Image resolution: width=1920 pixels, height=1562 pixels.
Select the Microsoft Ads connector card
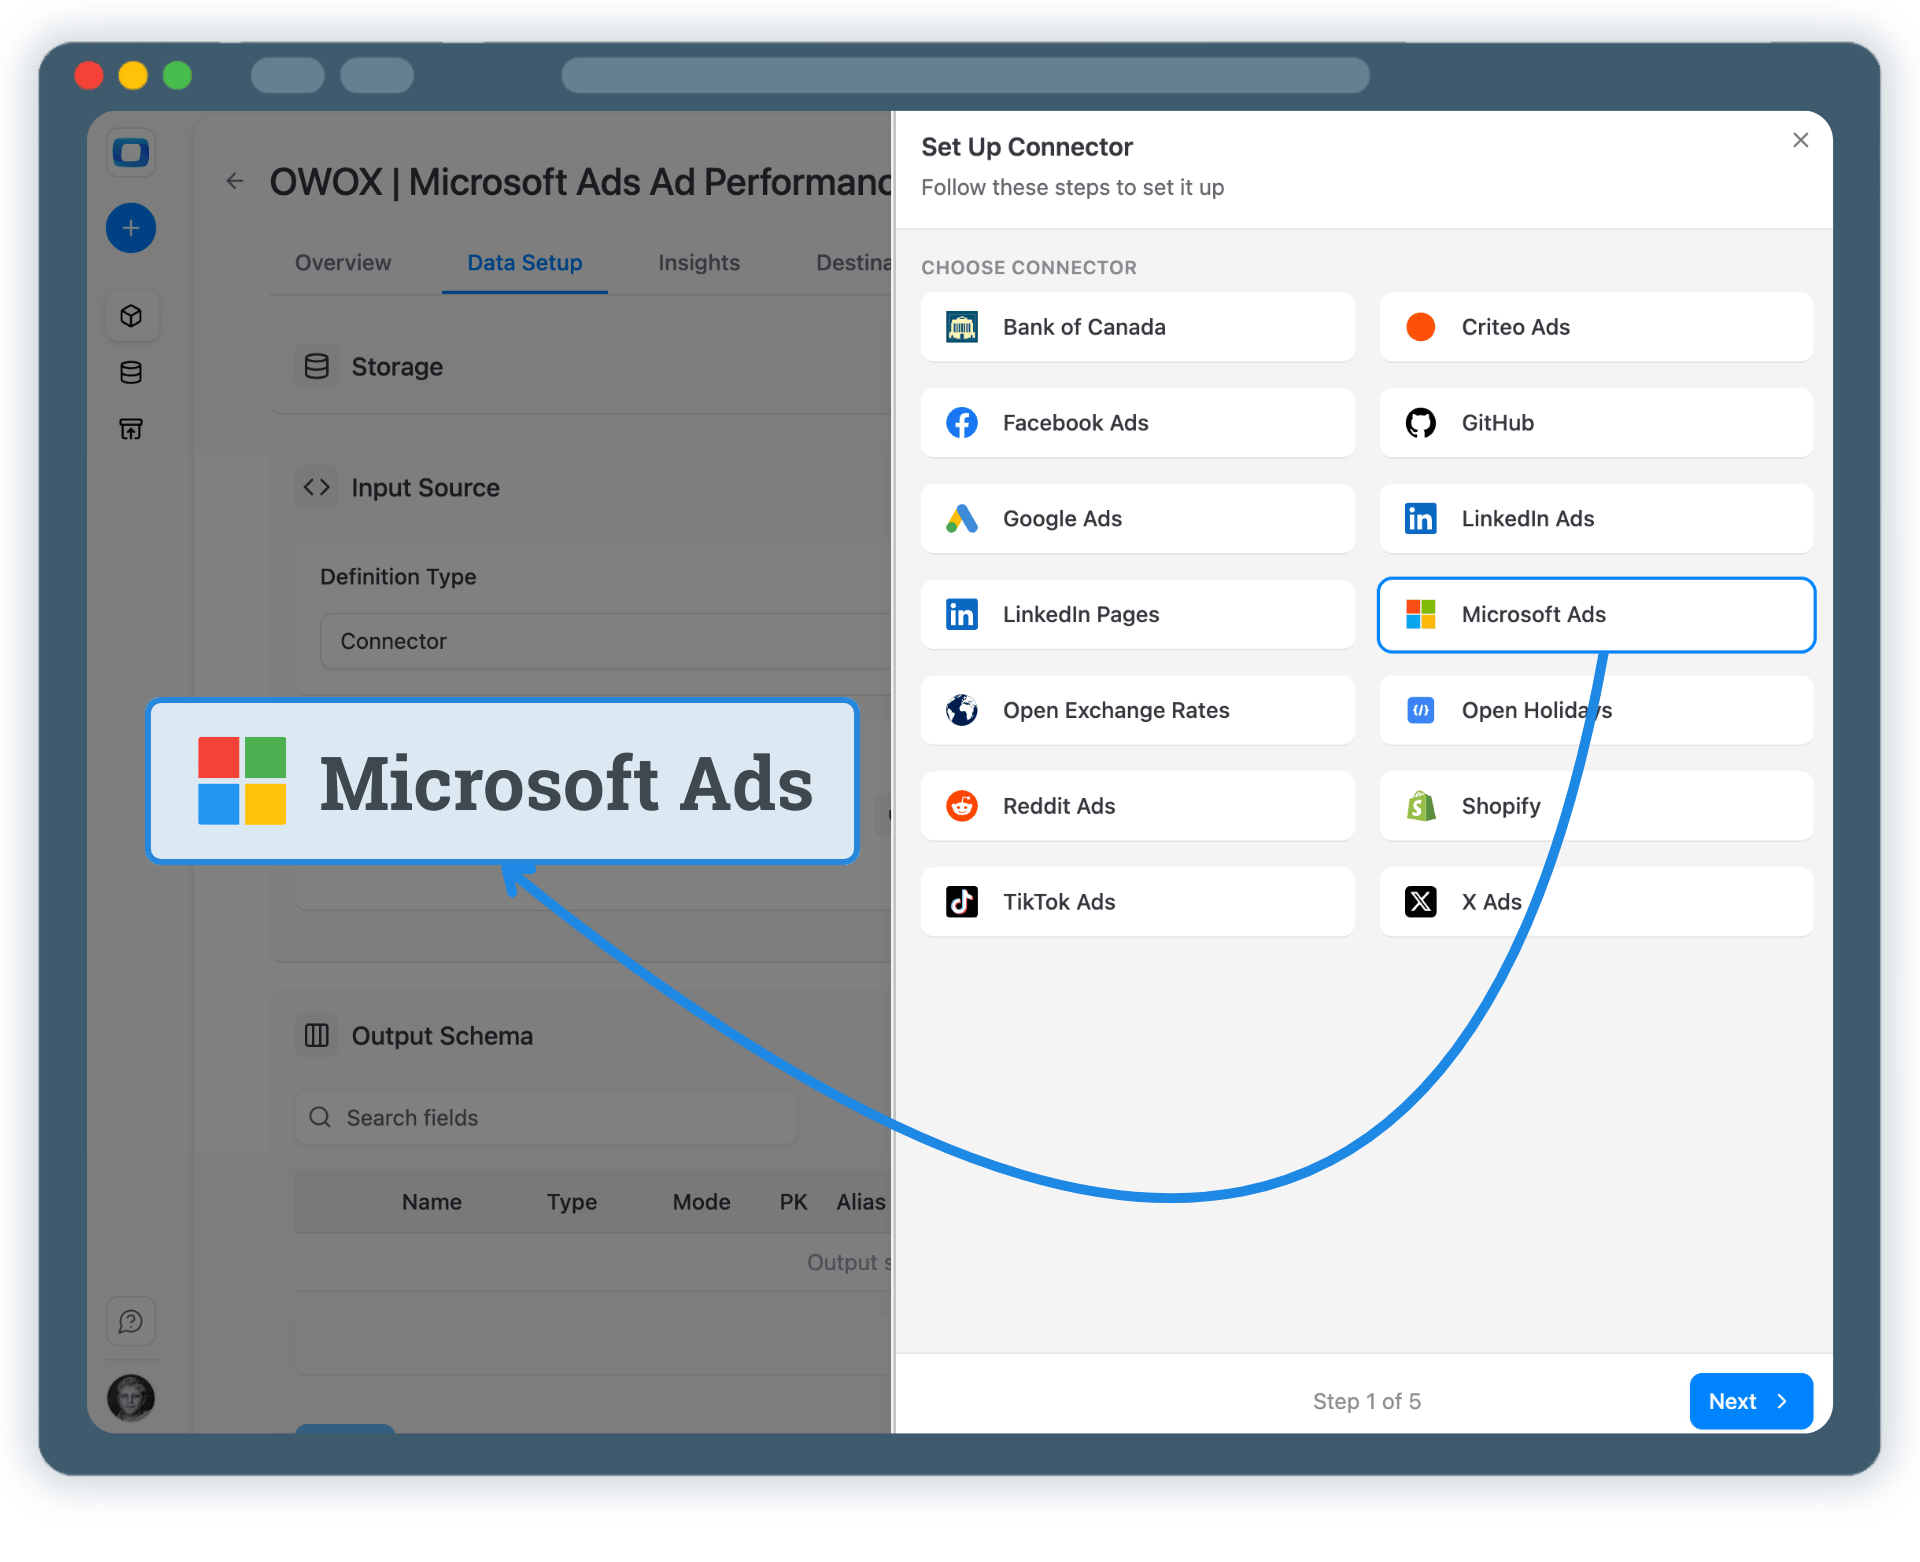tap(1594, 614)
